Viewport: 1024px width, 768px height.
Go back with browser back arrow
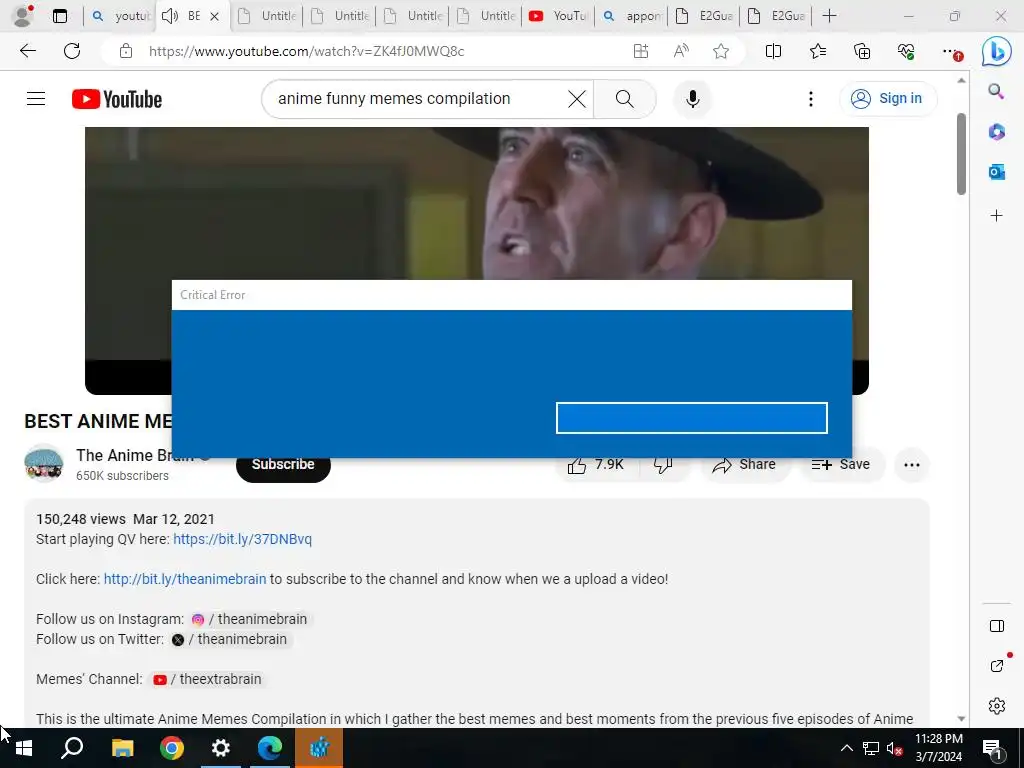pos(27,51)
